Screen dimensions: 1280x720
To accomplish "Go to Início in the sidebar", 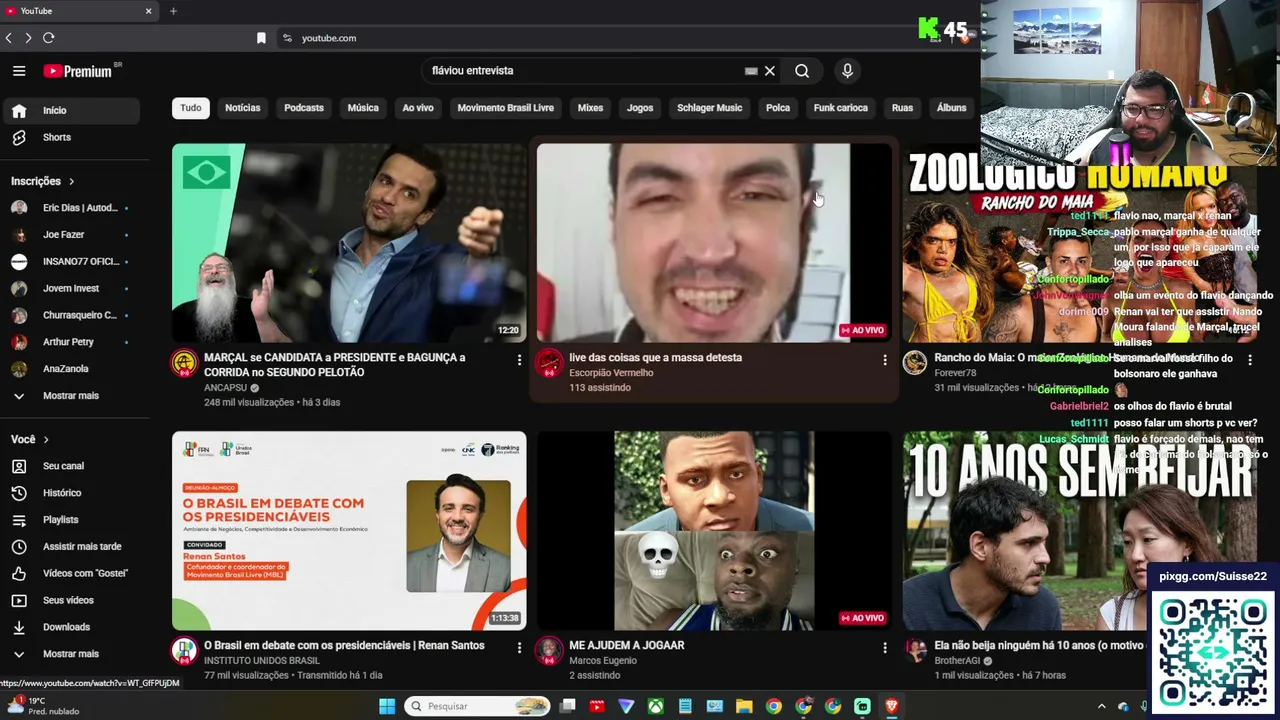I will 70,111.
